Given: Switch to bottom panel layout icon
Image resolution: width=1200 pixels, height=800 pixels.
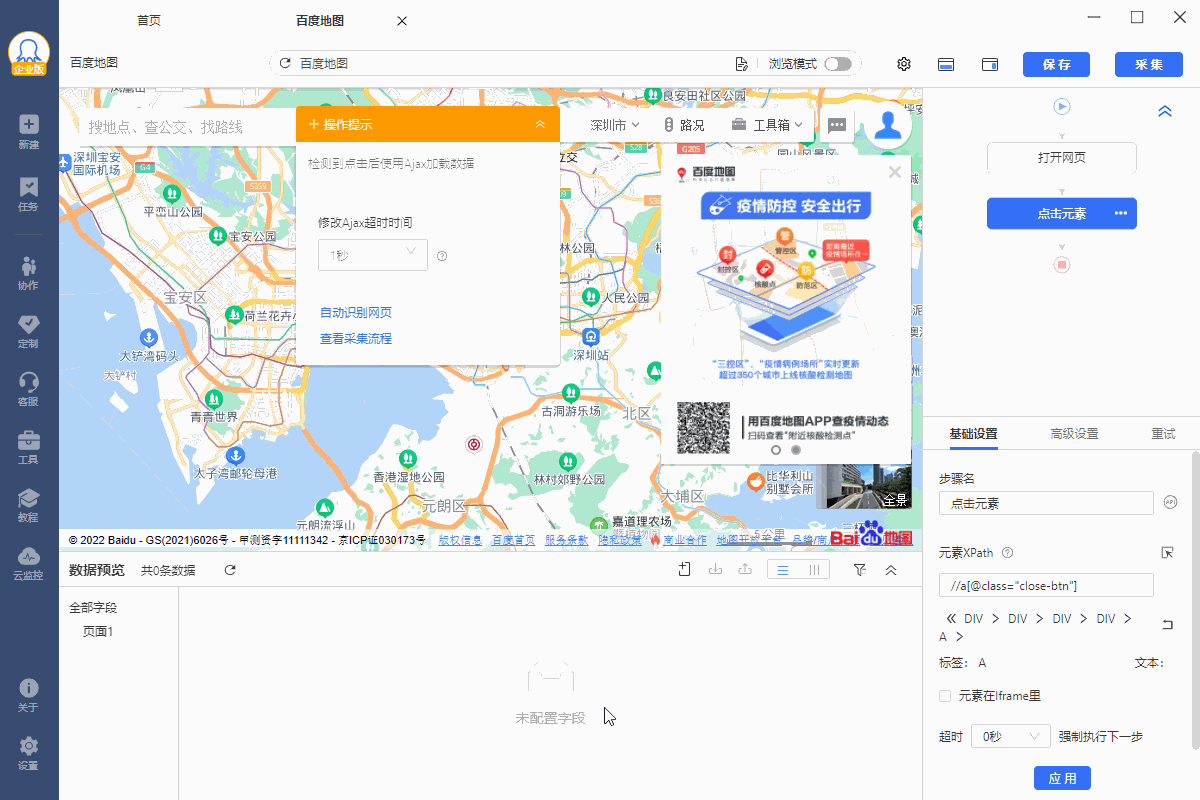Looking at the screenshot, I should point(946,64).
